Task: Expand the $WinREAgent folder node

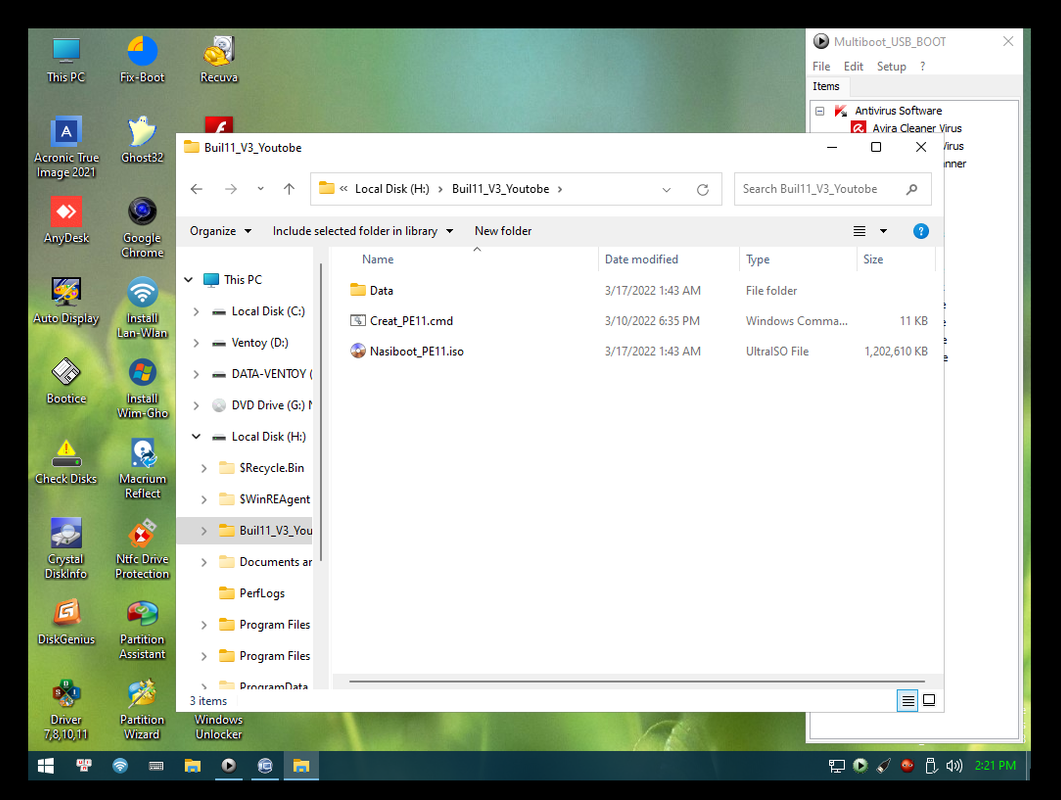Action: [x=204, y=499]
